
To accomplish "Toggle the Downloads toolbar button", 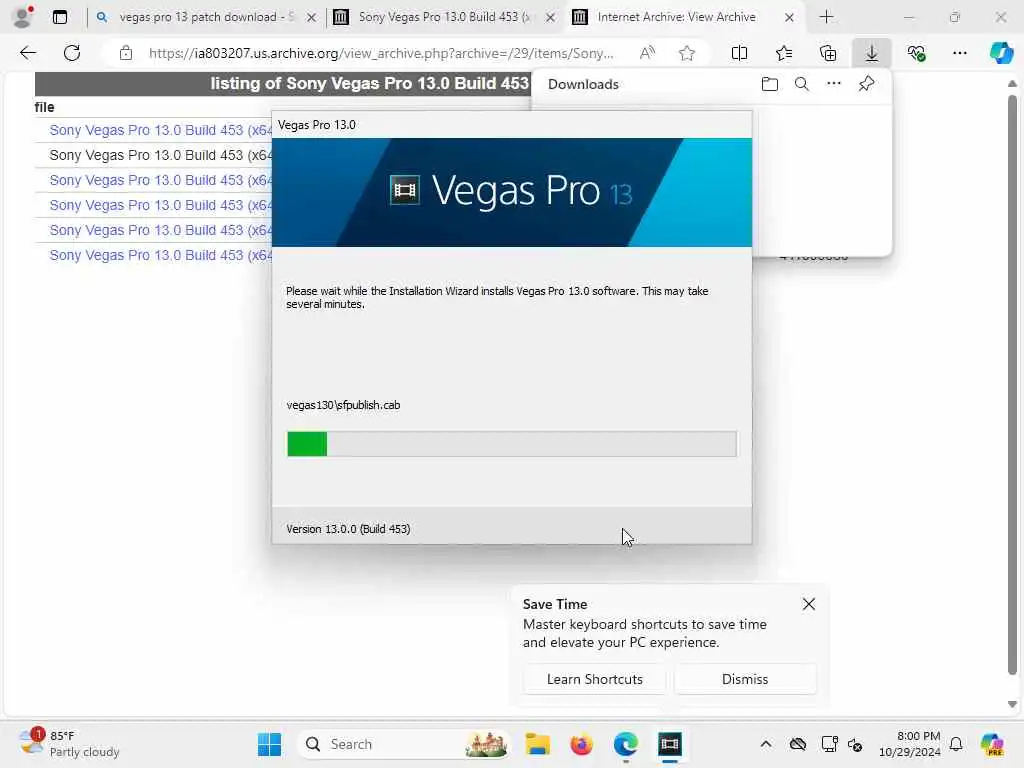I will (x=872, y=53).
